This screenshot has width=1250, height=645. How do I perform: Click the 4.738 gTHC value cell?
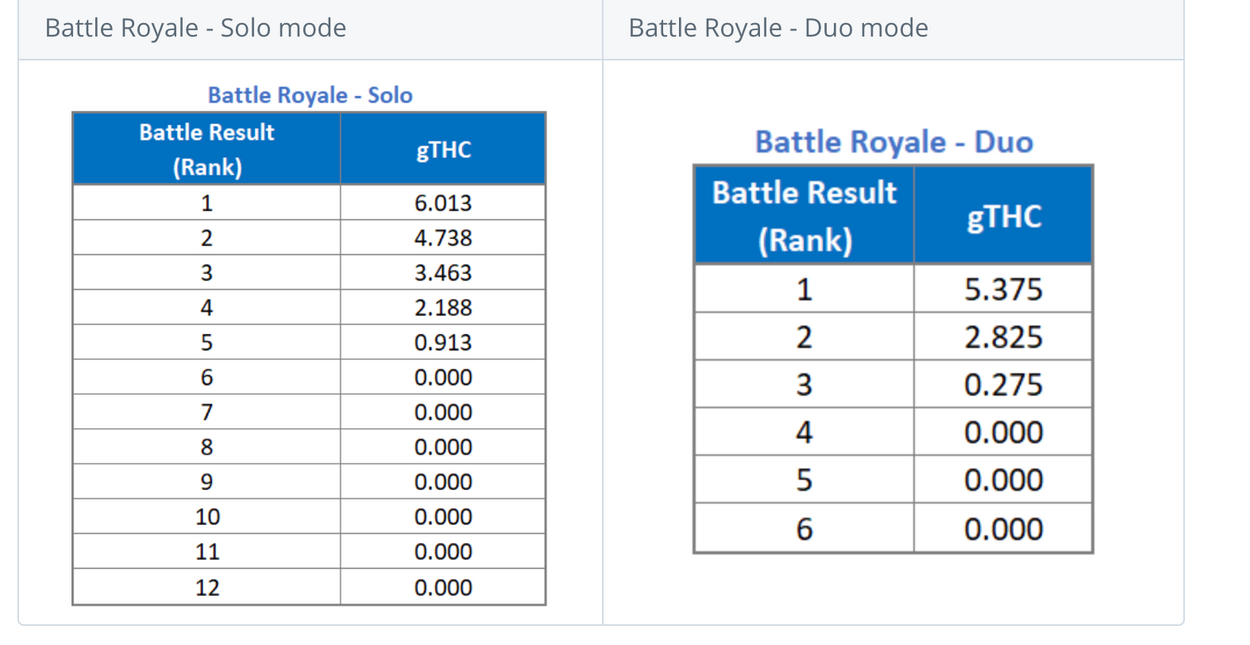click(x=443, y=238)
